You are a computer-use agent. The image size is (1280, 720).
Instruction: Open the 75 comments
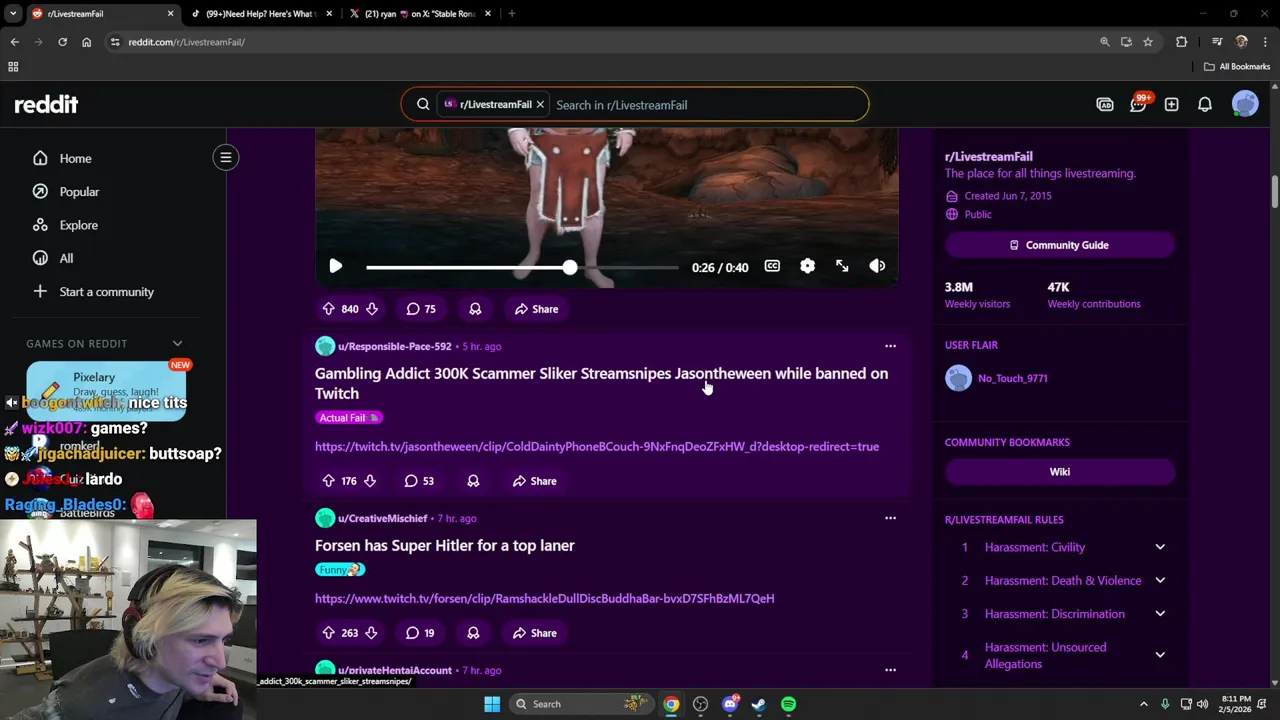click(x=421, y=309)
